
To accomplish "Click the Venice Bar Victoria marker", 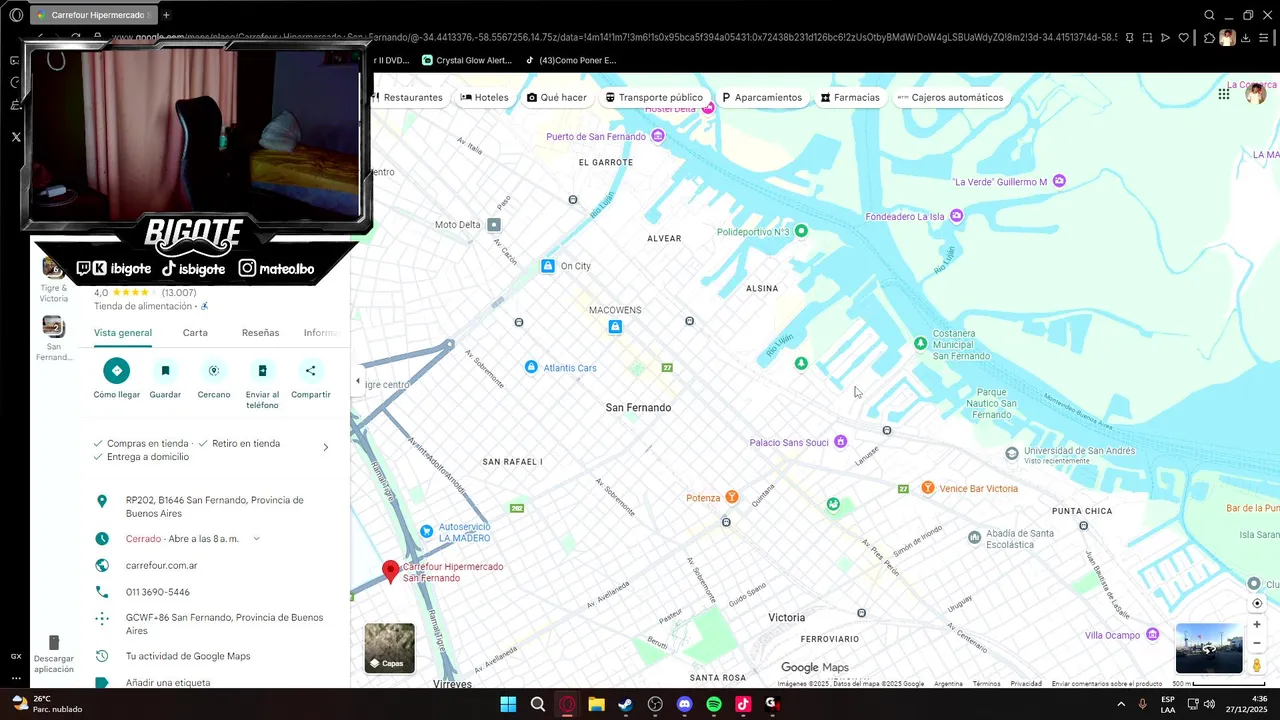I will point(928,488).
